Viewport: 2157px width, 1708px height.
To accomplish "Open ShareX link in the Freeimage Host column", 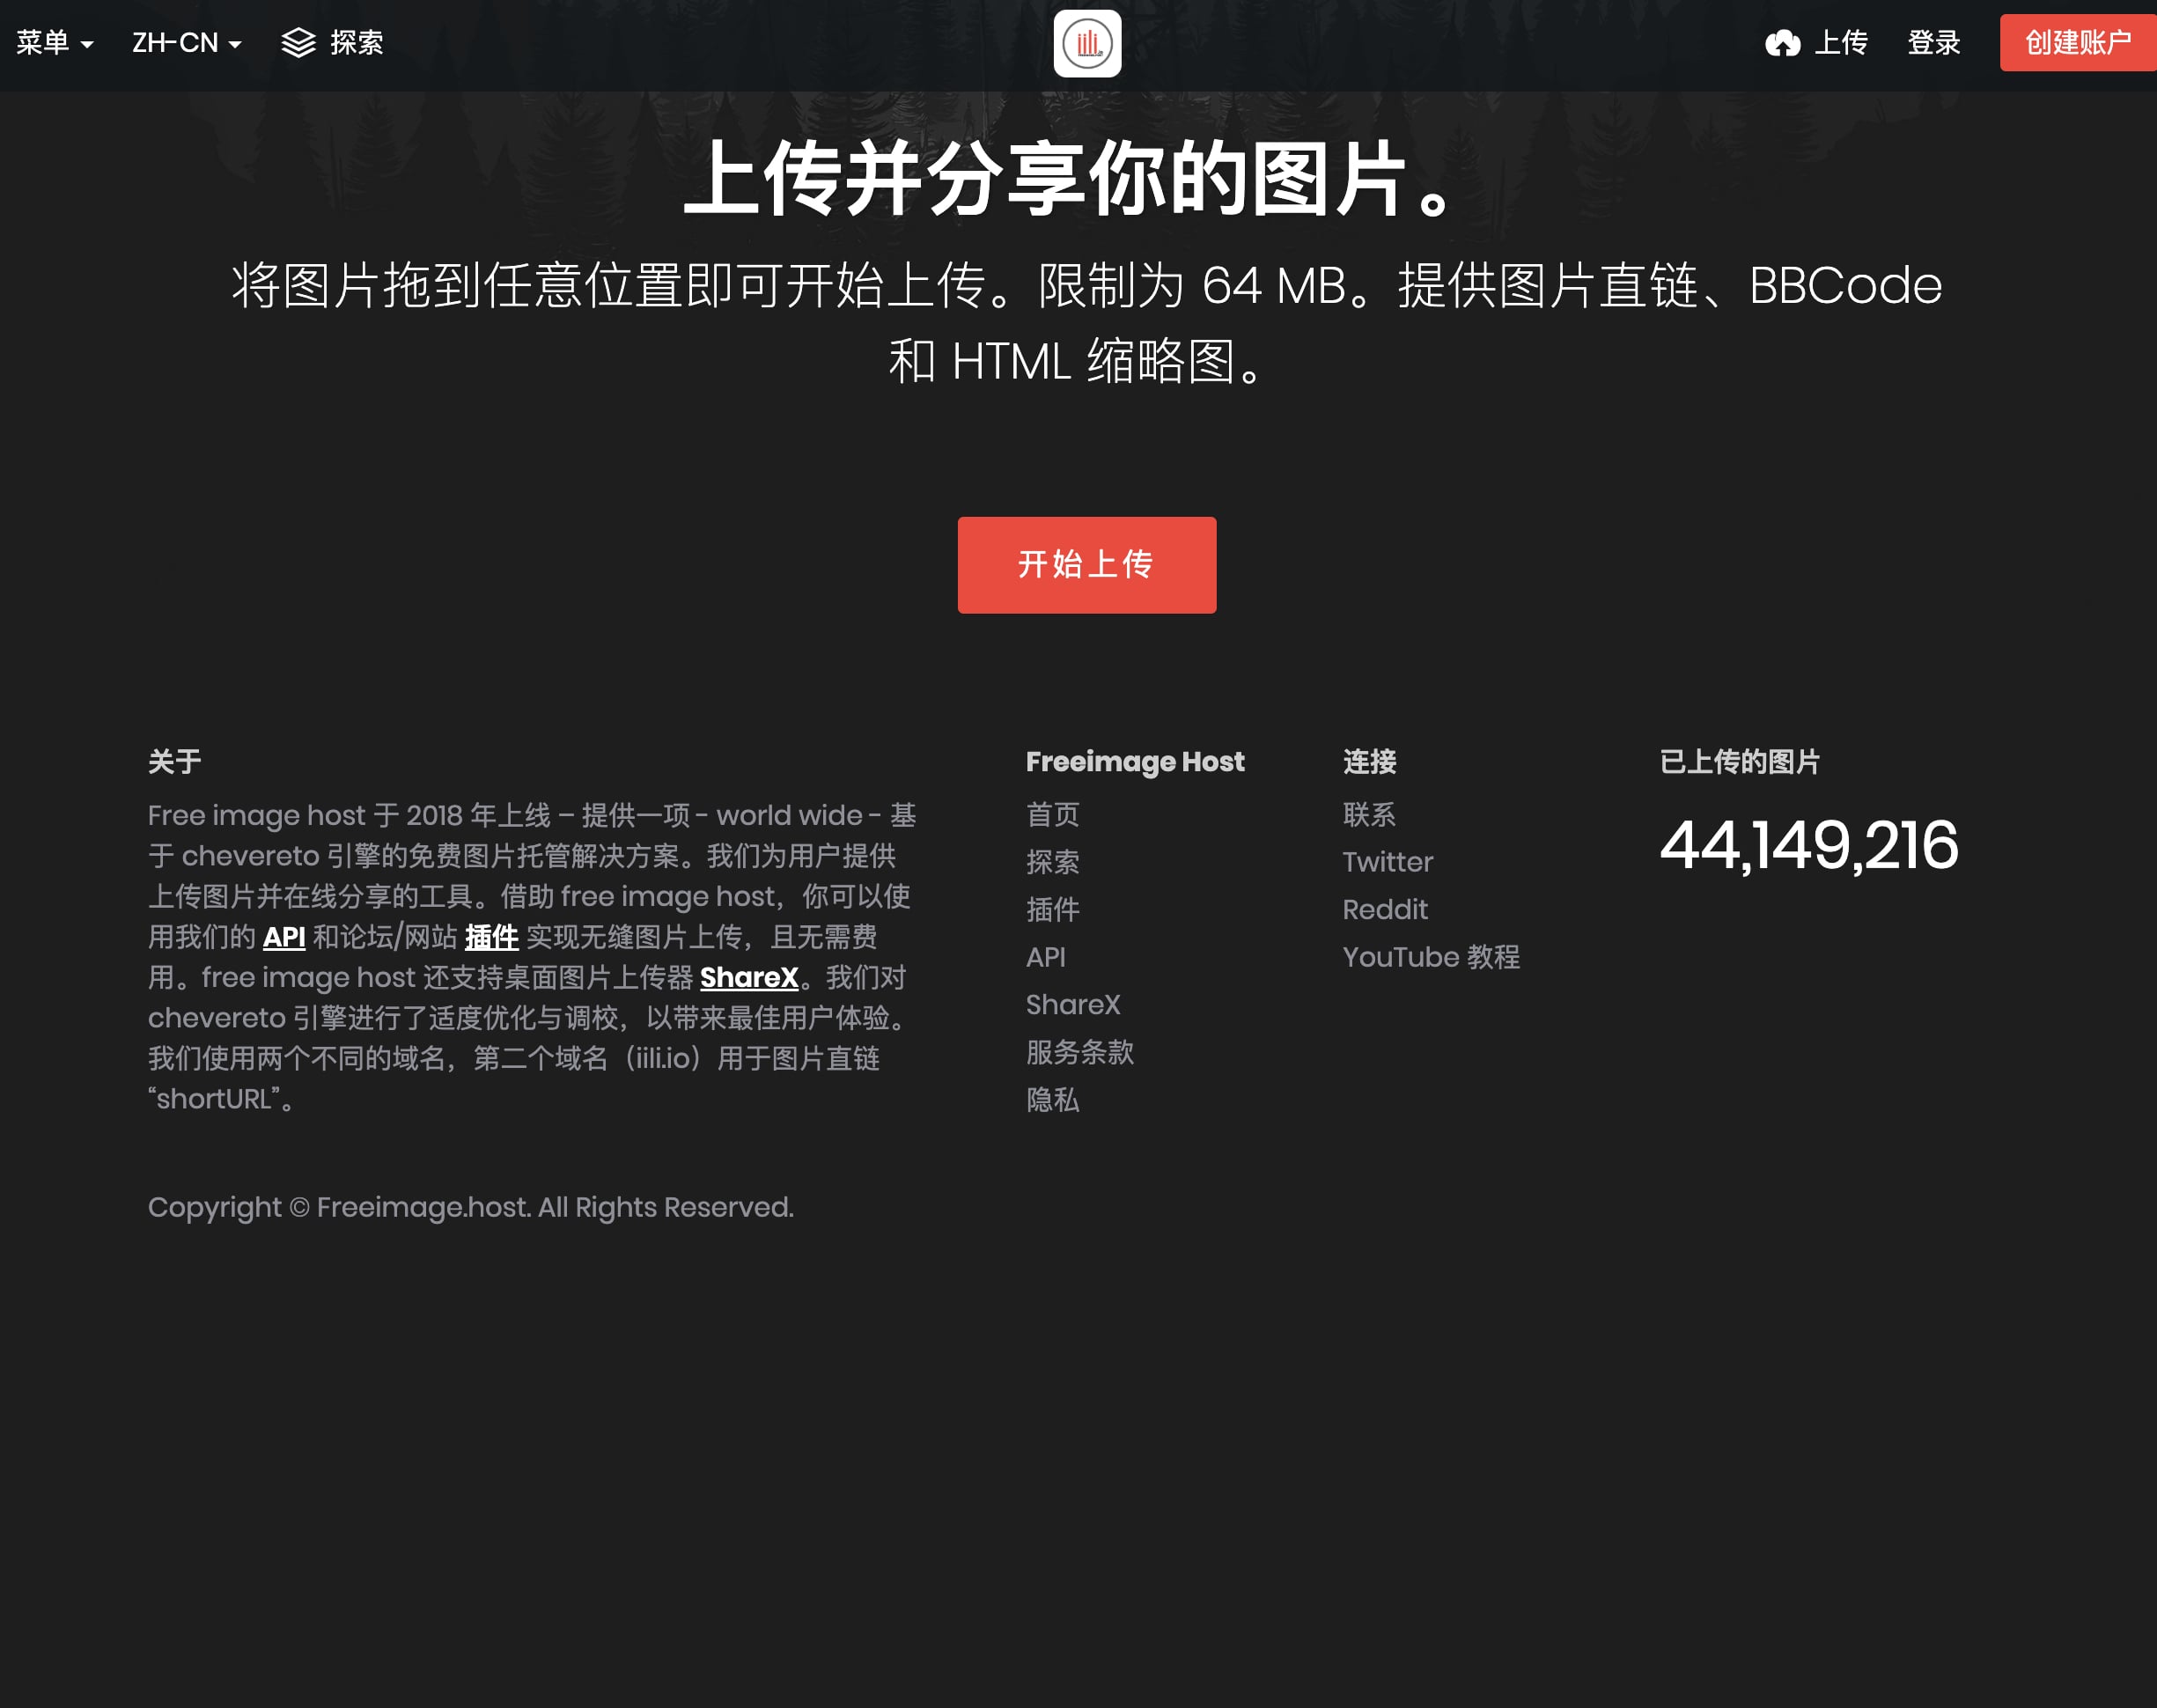I will (1073, 1004).
